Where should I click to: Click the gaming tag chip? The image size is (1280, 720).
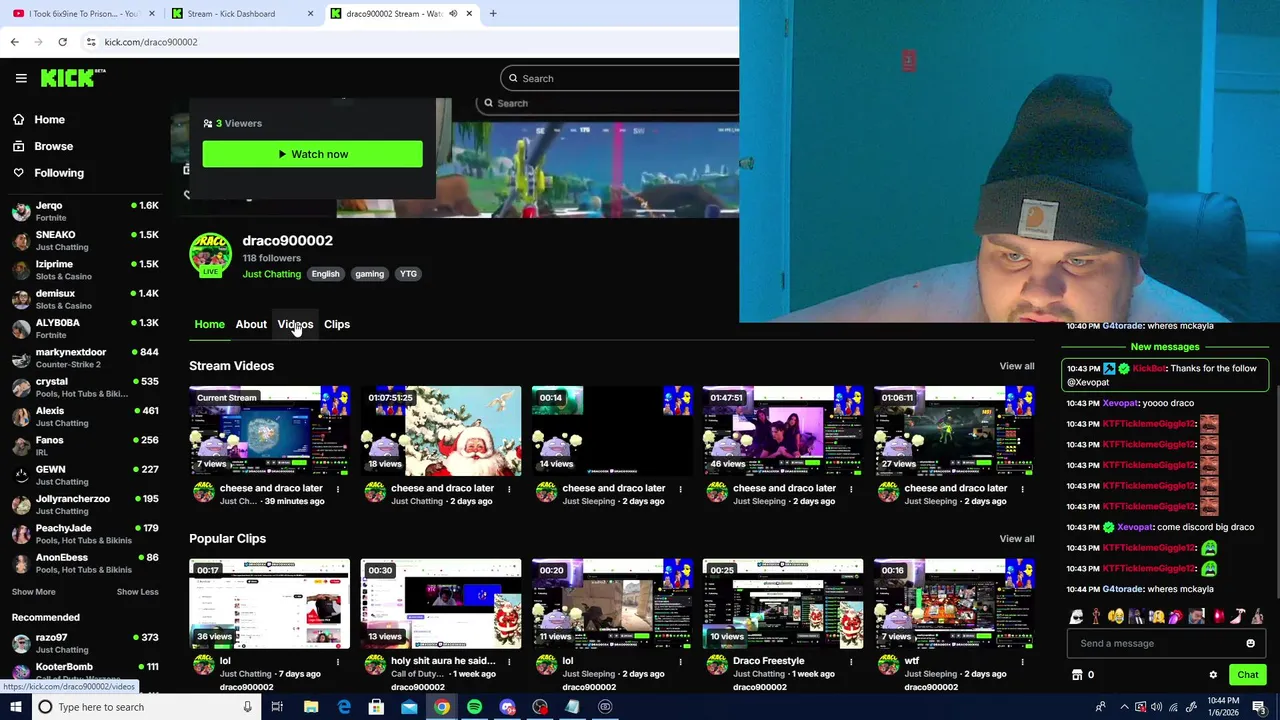369,274
